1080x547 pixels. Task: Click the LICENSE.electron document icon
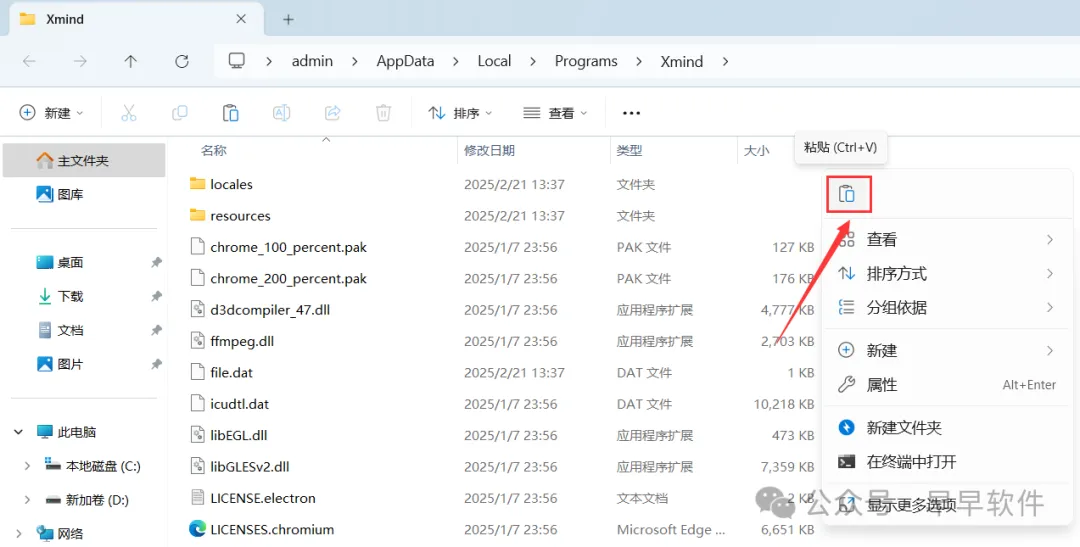click(198, 497)
